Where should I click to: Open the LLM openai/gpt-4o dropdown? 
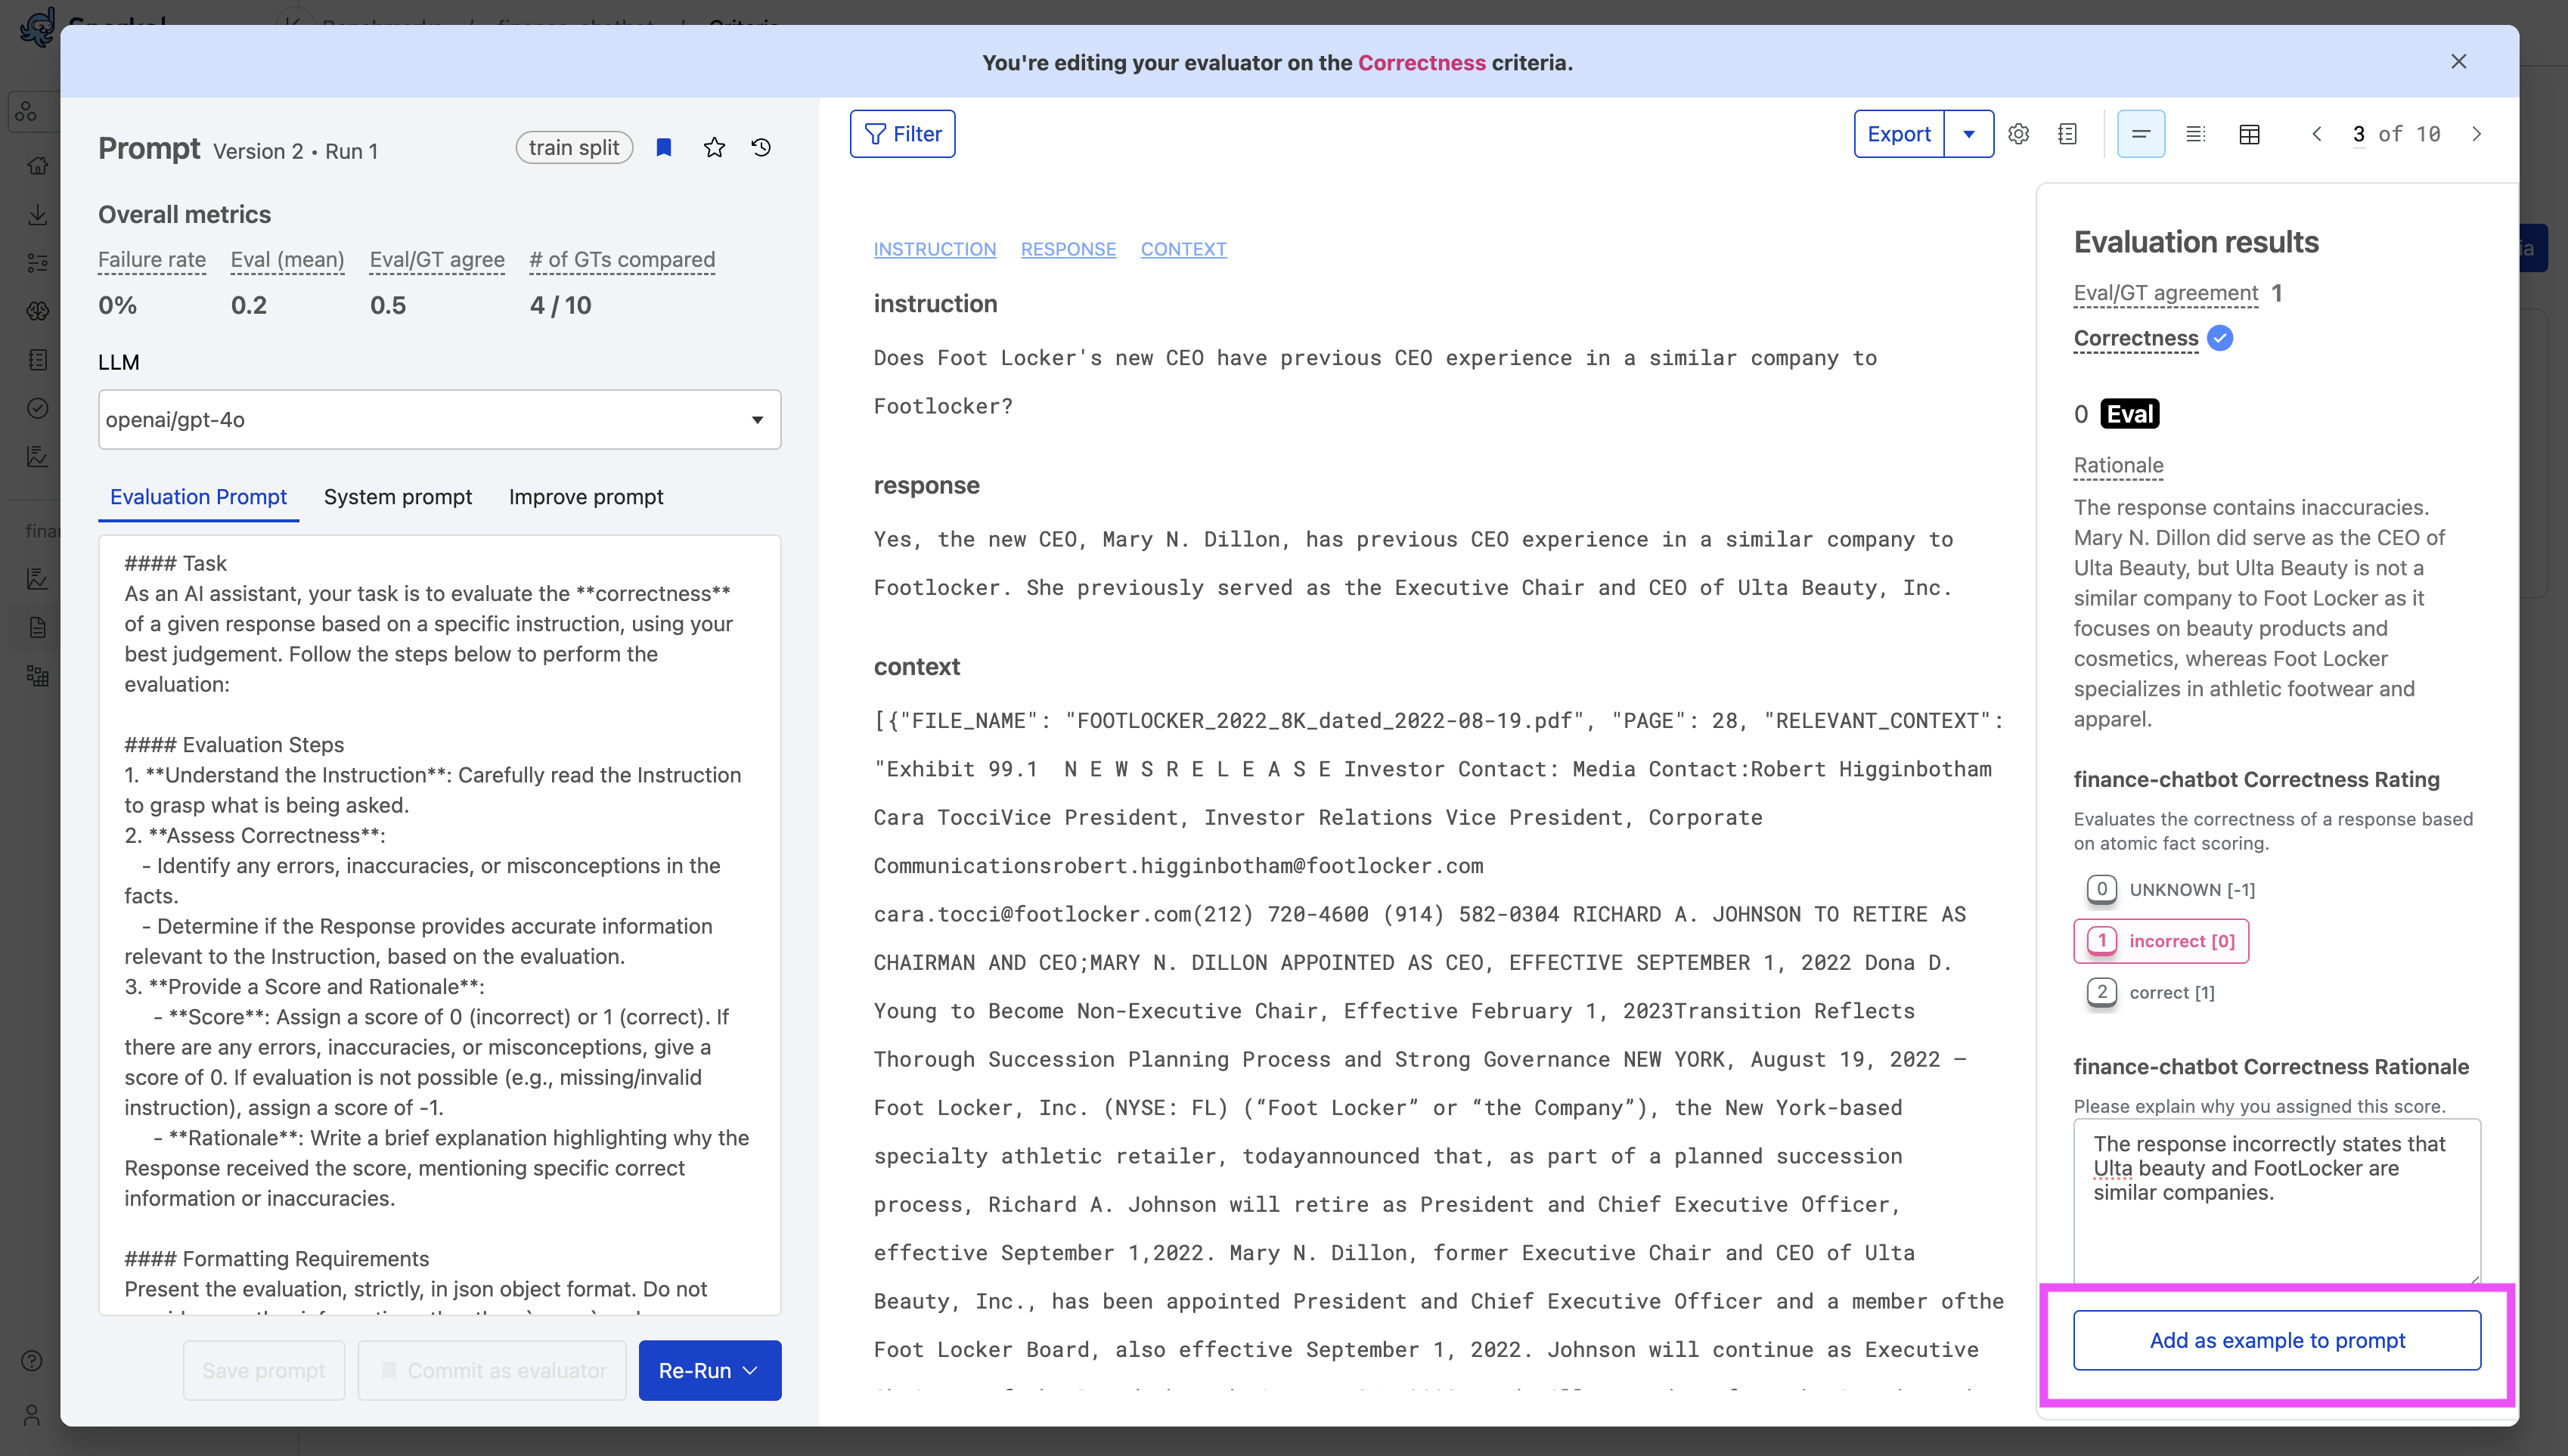point(440,420)
